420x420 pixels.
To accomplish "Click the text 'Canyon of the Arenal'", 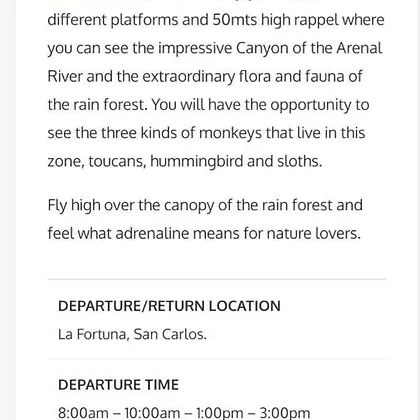I will tap(309, 48).
